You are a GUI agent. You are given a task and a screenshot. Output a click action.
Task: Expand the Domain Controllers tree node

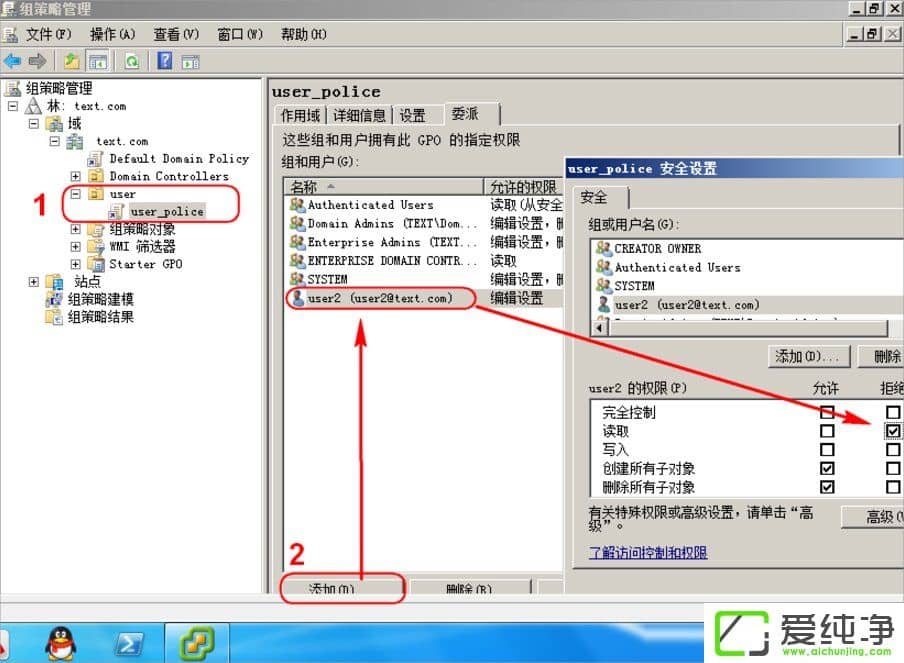tap(76, 176)
